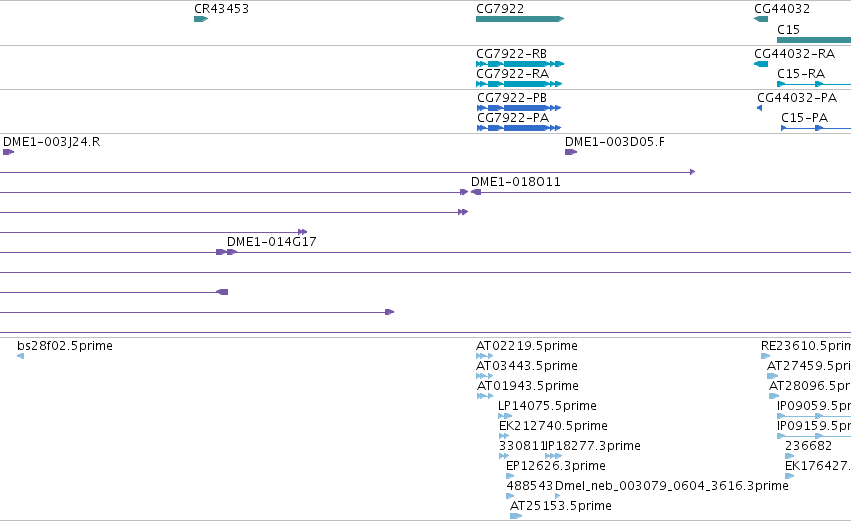
Task: Select the IP18277.3prime EST
Action: coord(553,456)
